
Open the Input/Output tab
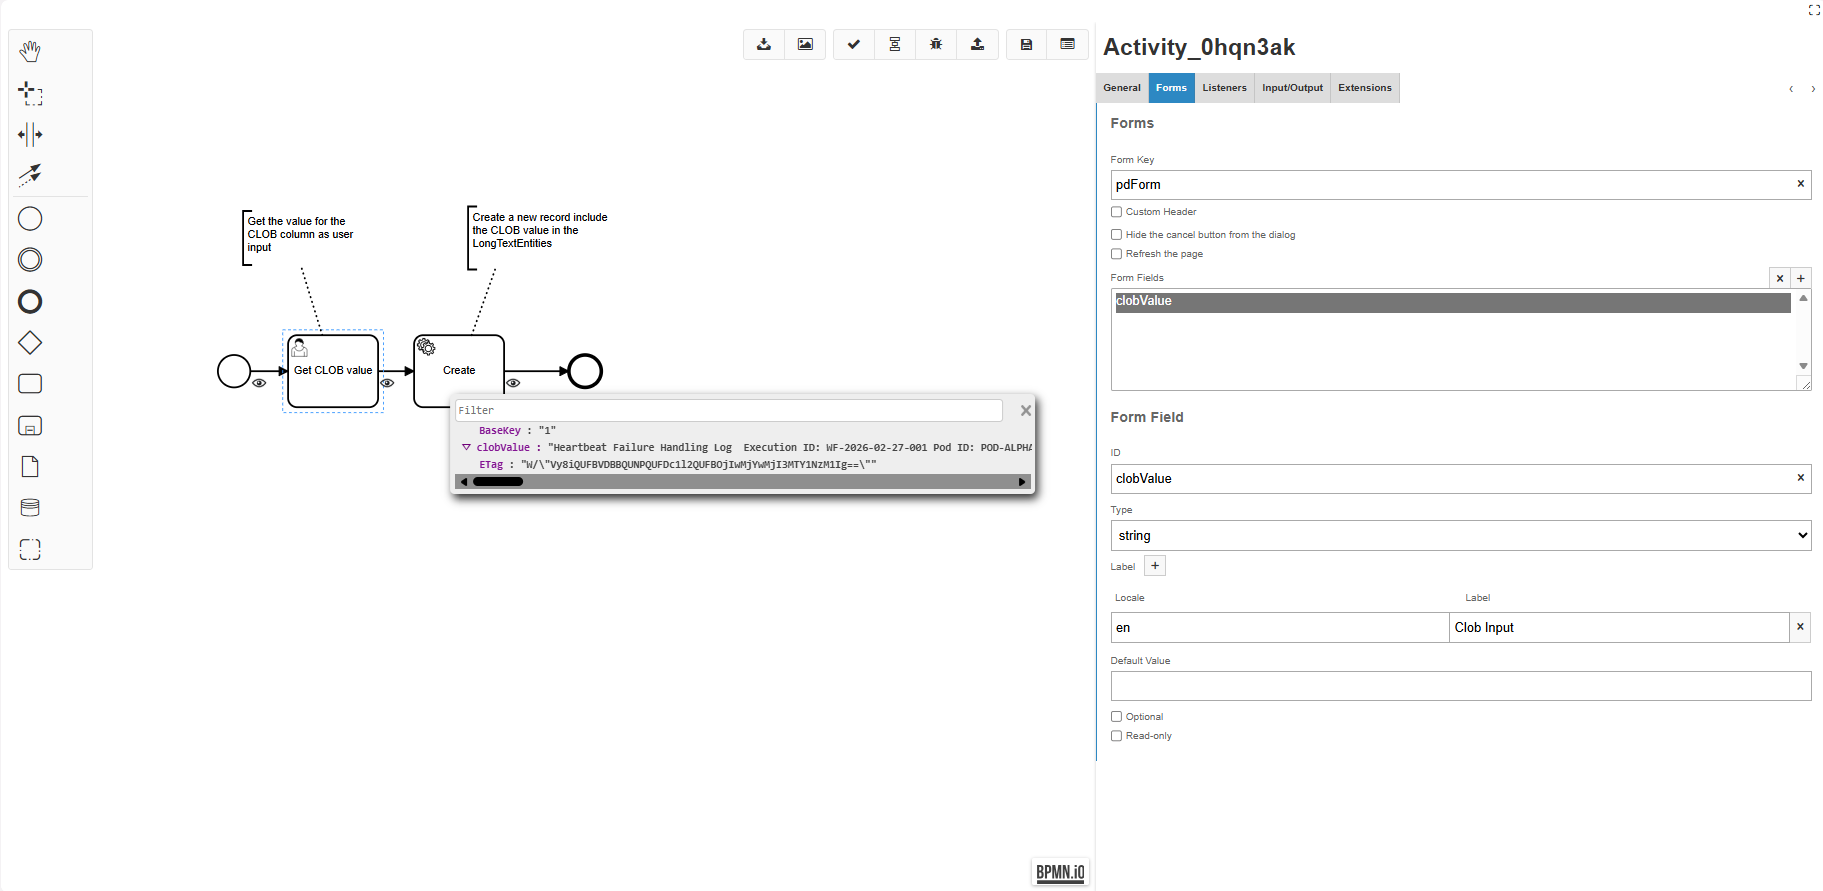pos(1292,88)
